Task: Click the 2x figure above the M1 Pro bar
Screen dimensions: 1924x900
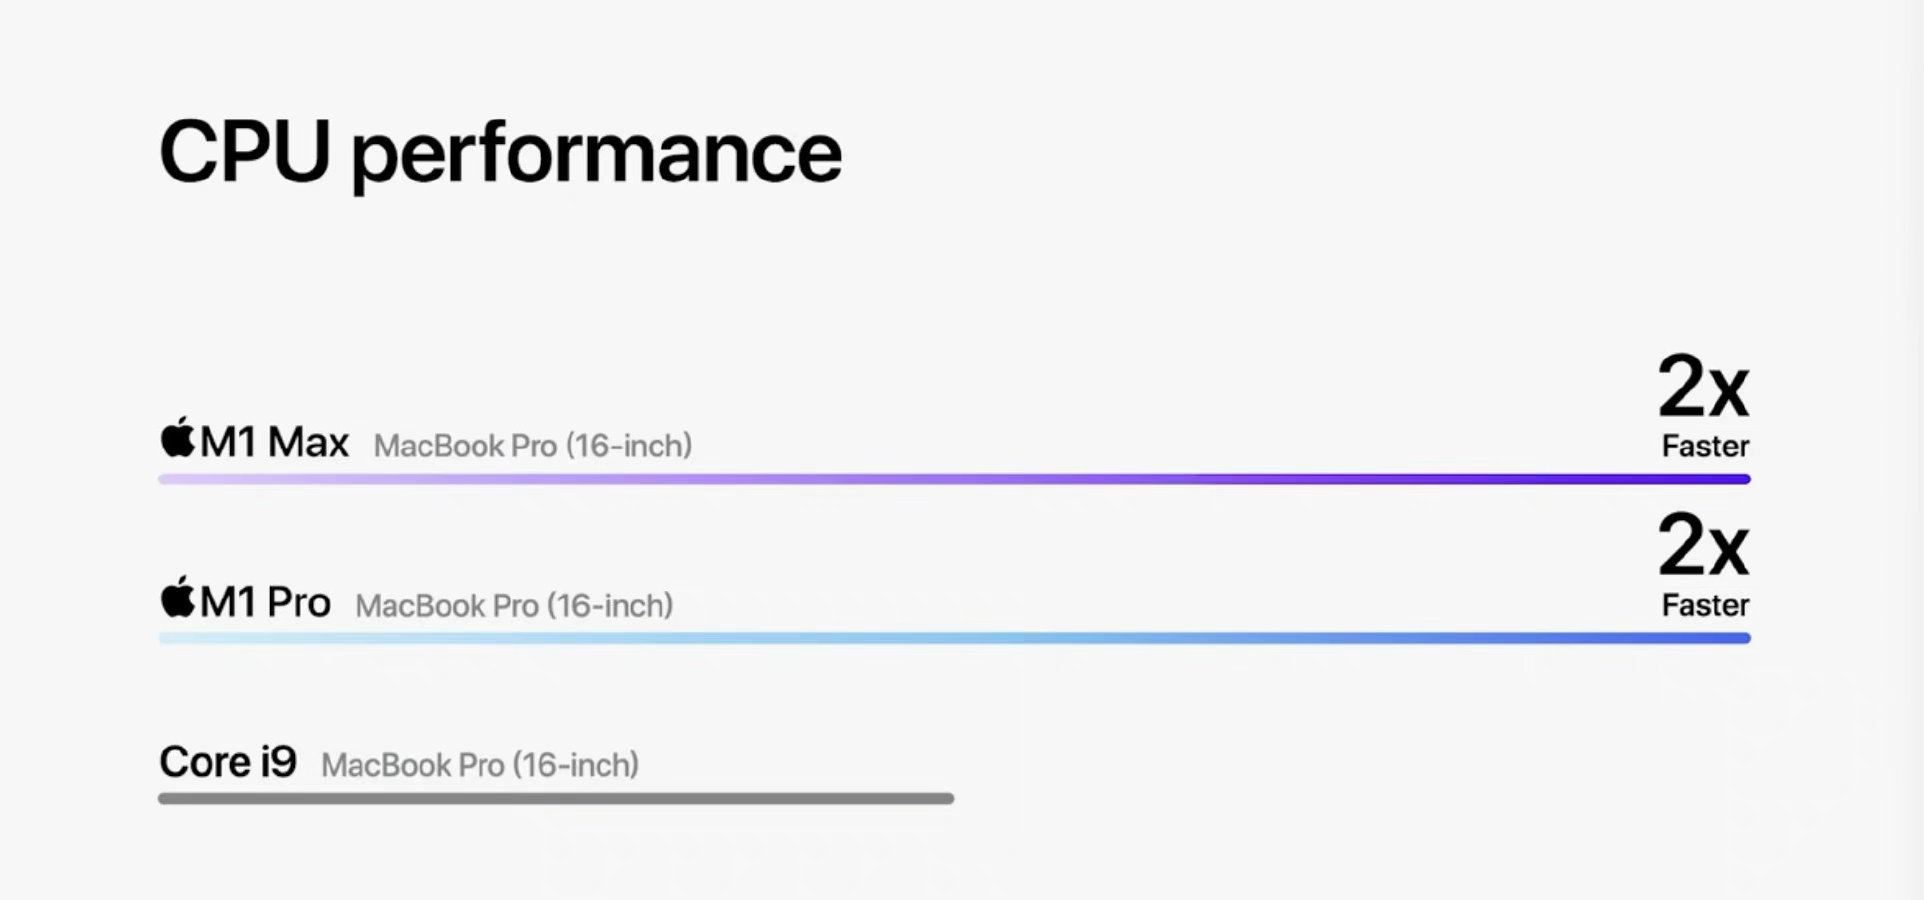Action: [x=1703, y=546]
